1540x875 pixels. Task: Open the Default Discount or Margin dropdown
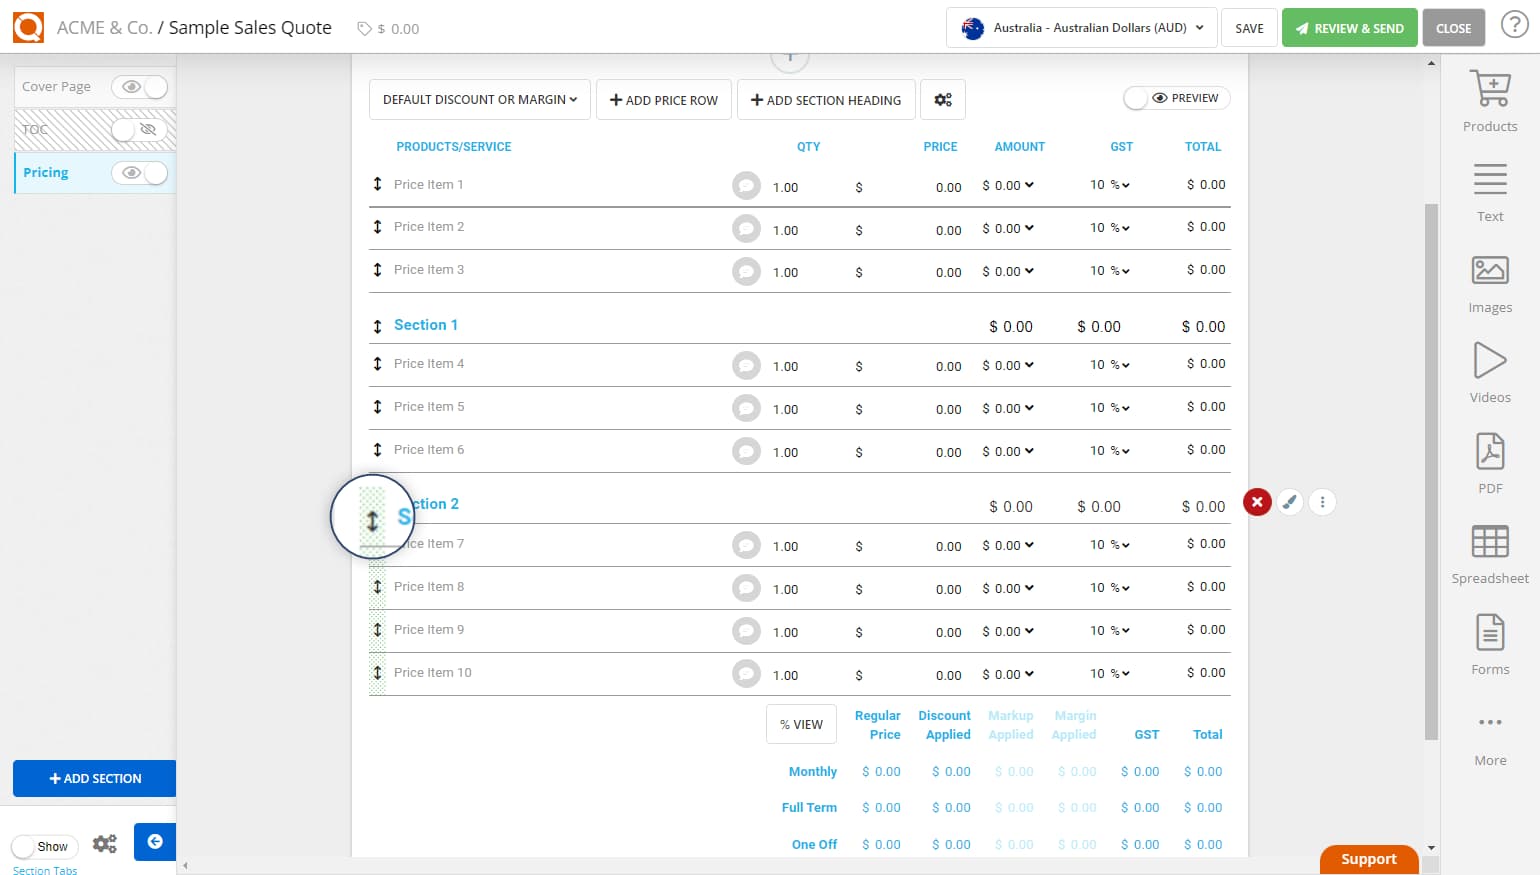coord(479,99)
